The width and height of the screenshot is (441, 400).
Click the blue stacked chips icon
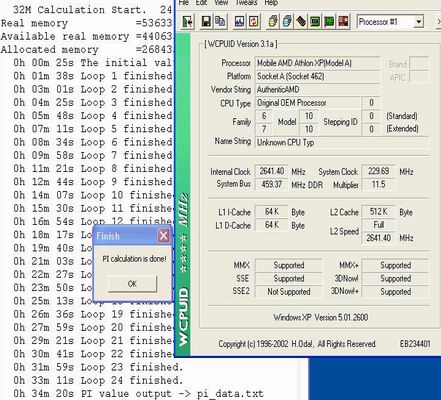(287, 22)
